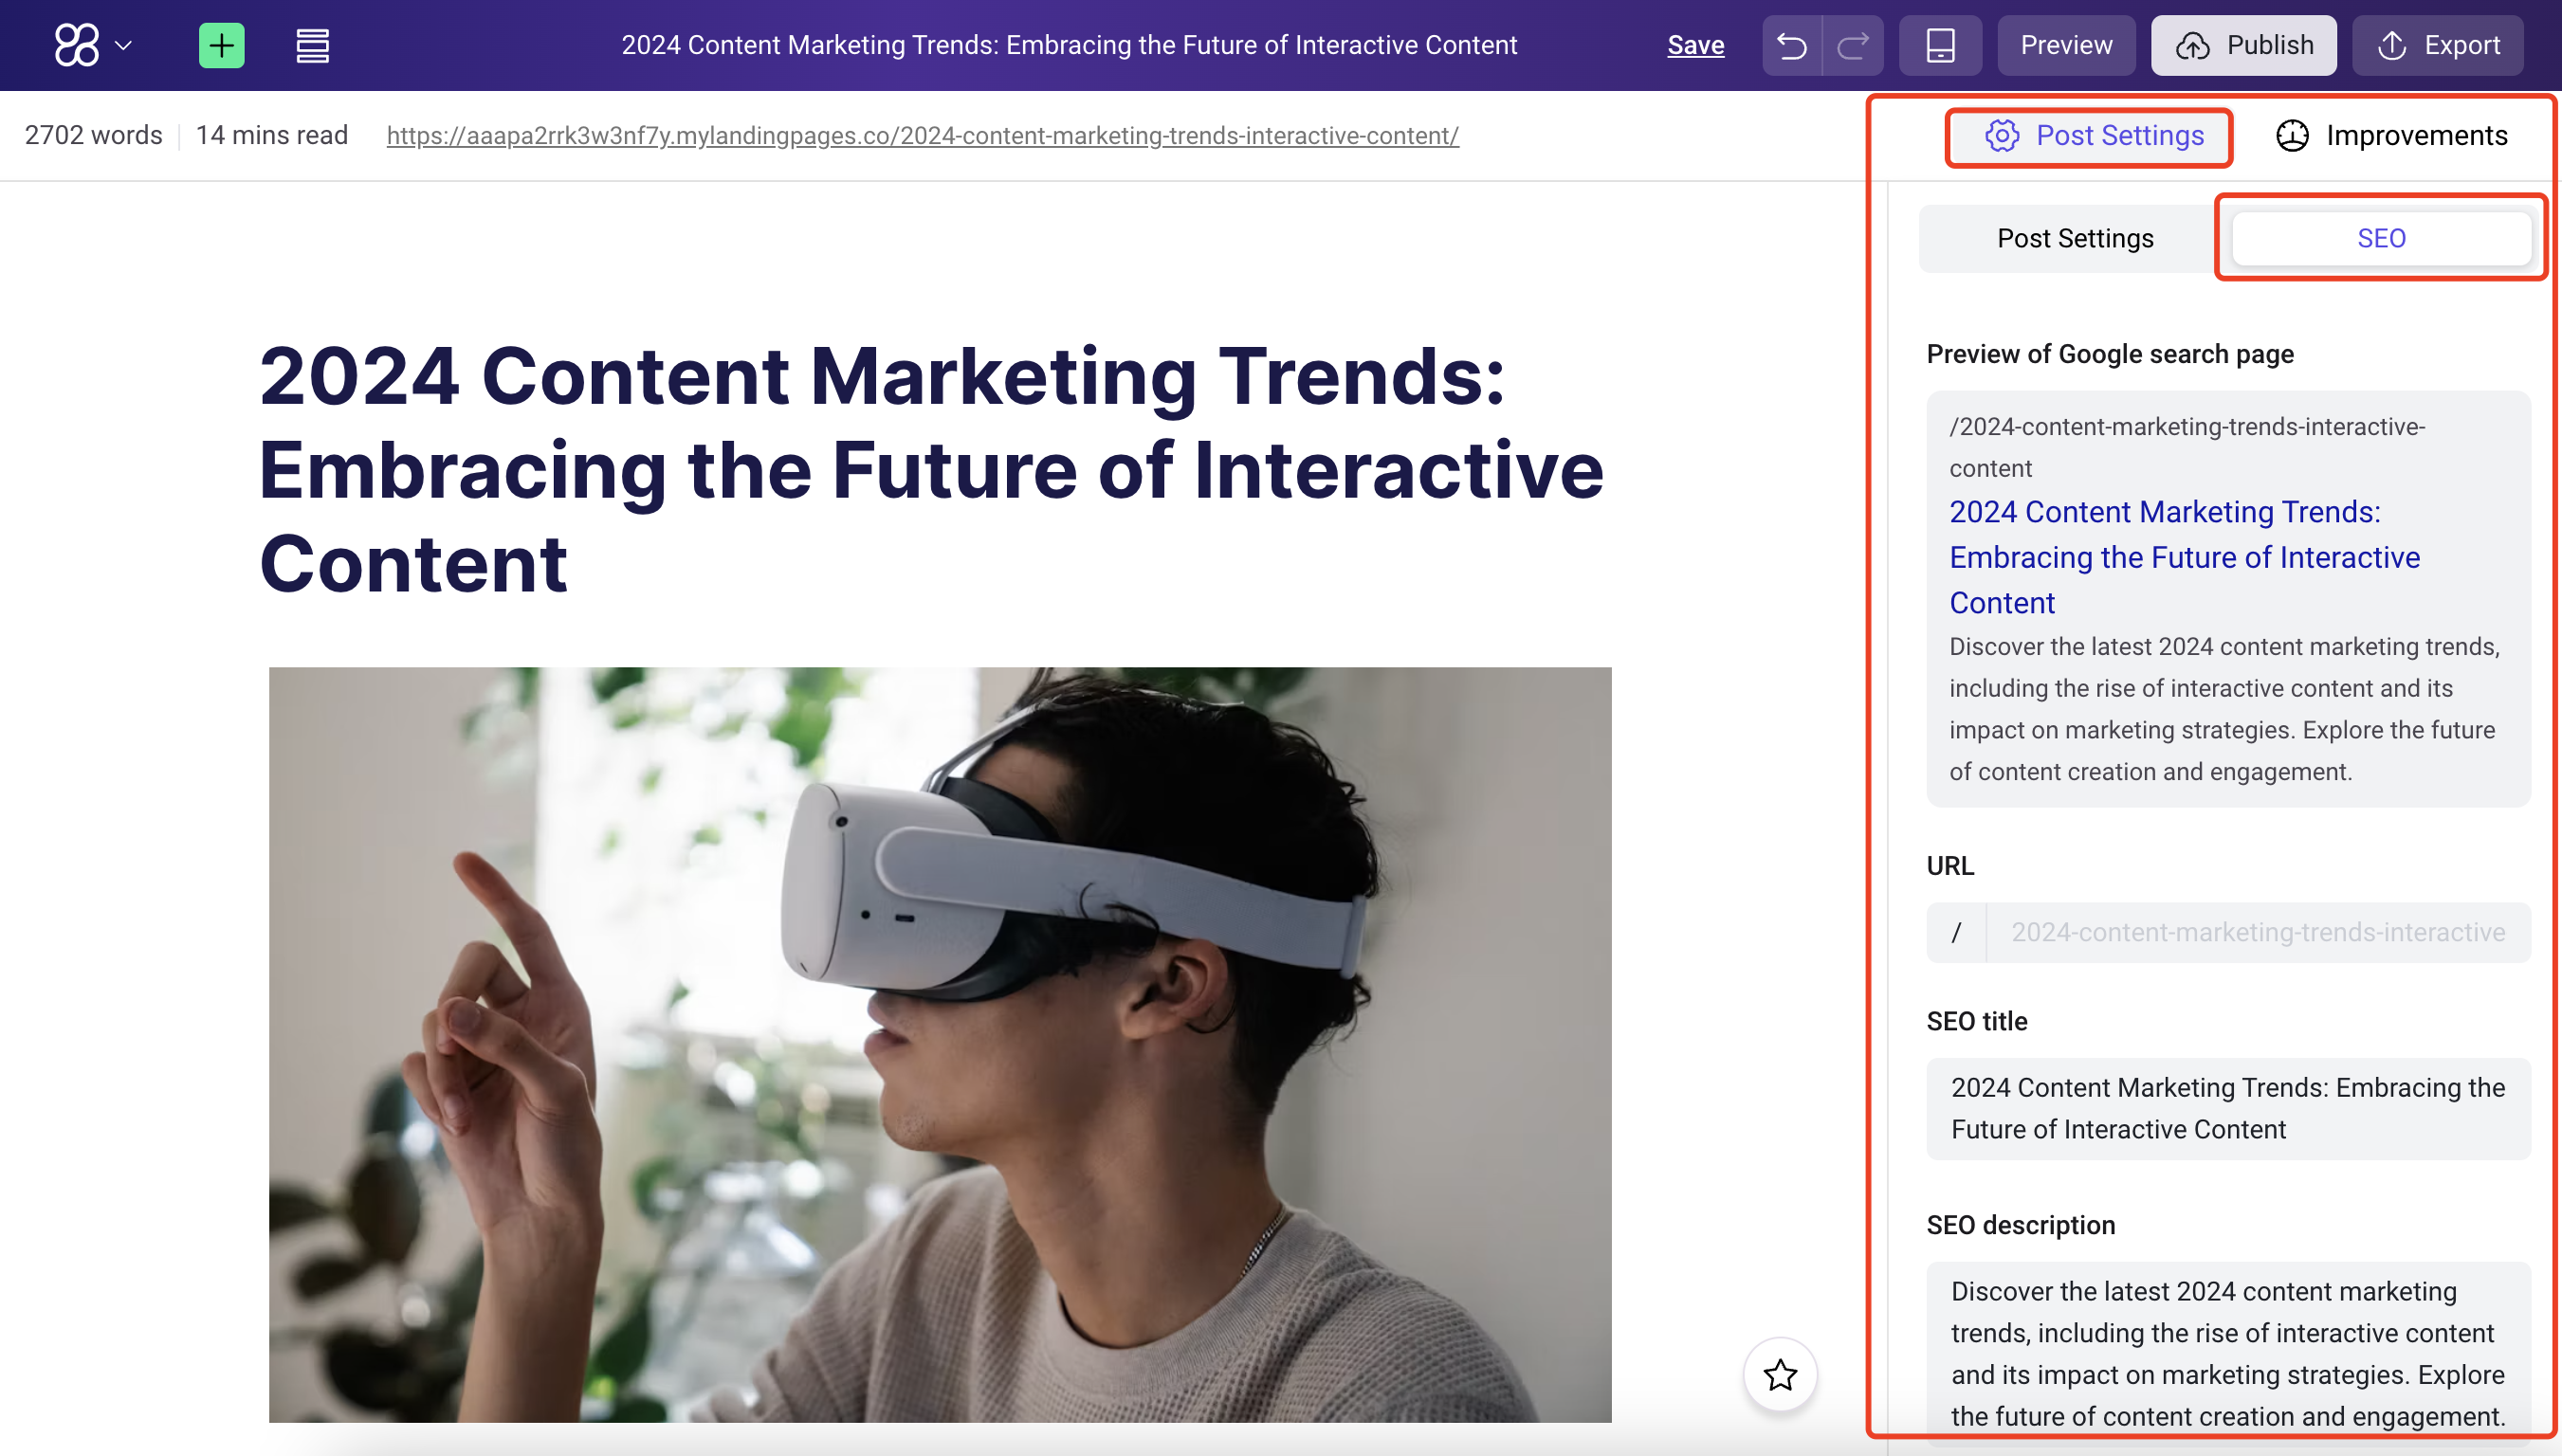The width and height of the screenshot is (2562, 1456).
Task: Toggle the new content plus icon
Action: click(x=220, y=44)
